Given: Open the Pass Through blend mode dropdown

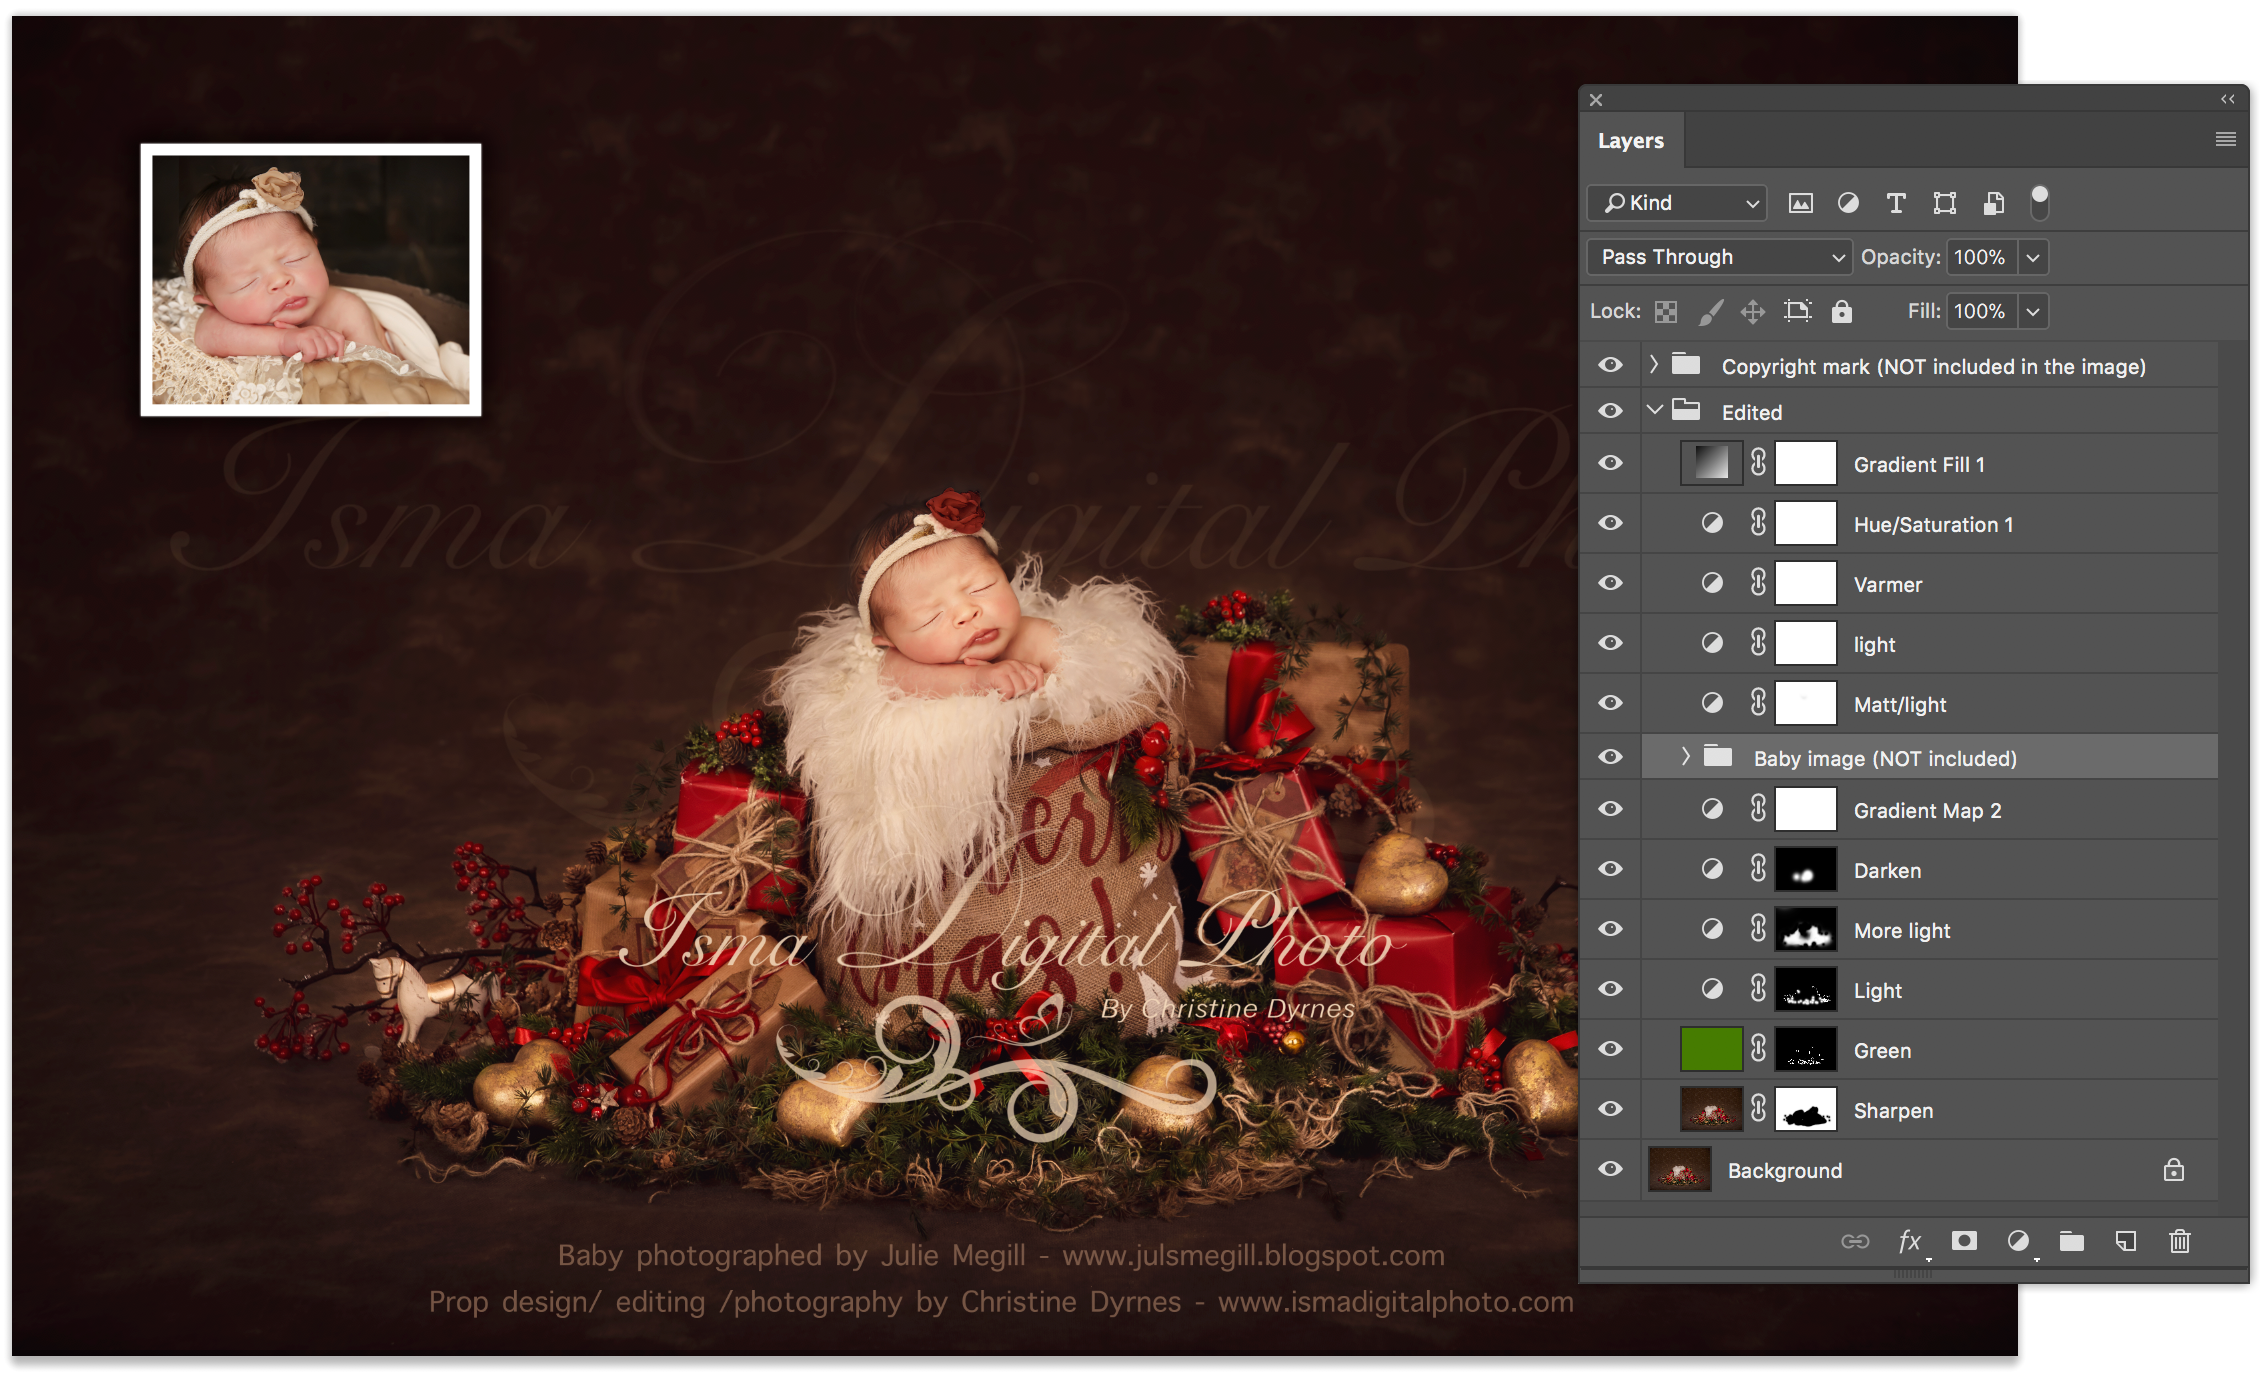Looking at the screenshot, I should coord(1719,257).
